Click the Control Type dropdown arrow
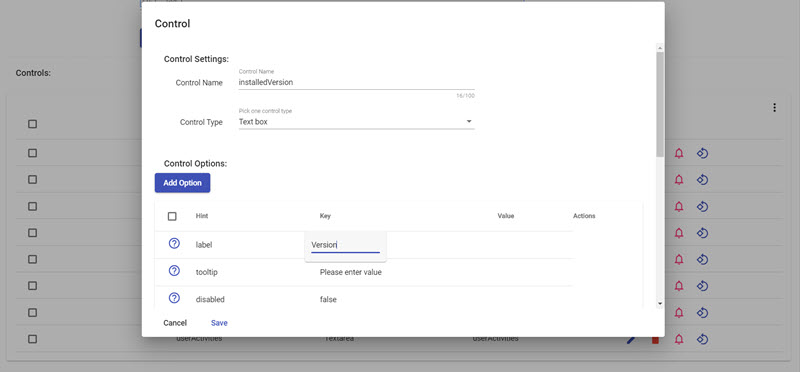800x372 pixels. click(x=469, y=122)
